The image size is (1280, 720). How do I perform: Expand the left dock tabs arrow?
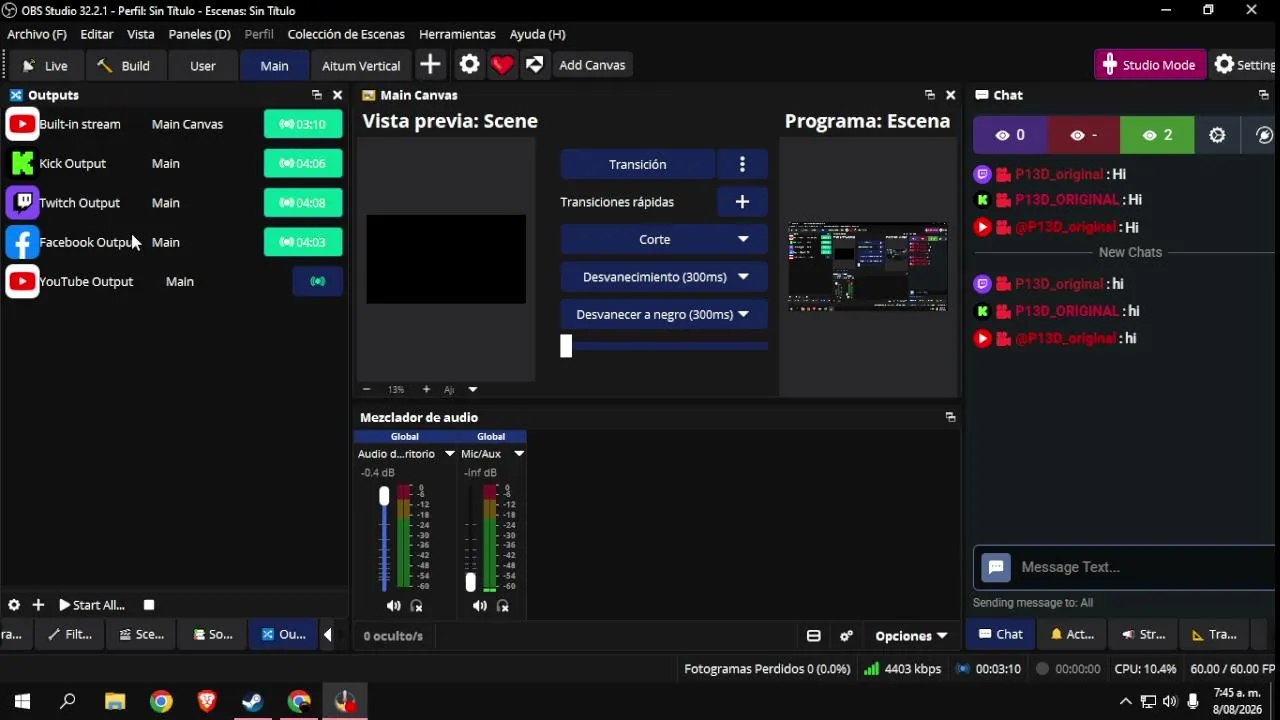click(x=327, y=635)
